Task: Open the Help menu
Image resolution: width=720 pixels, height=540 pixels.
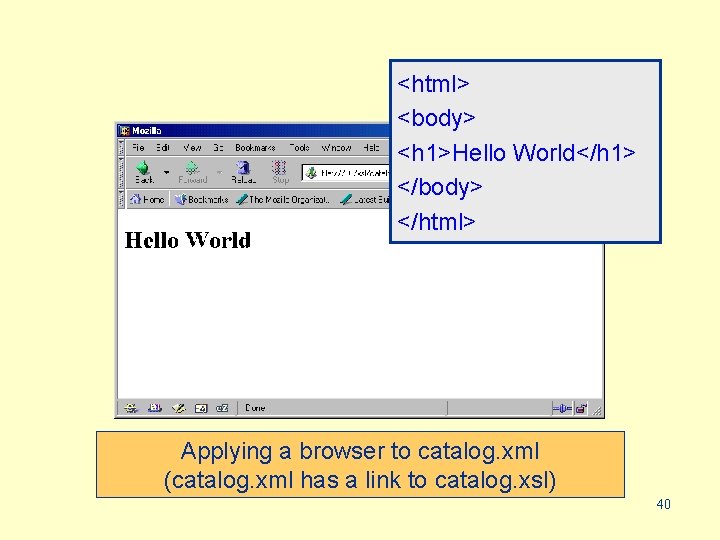Action: [371, 147]
